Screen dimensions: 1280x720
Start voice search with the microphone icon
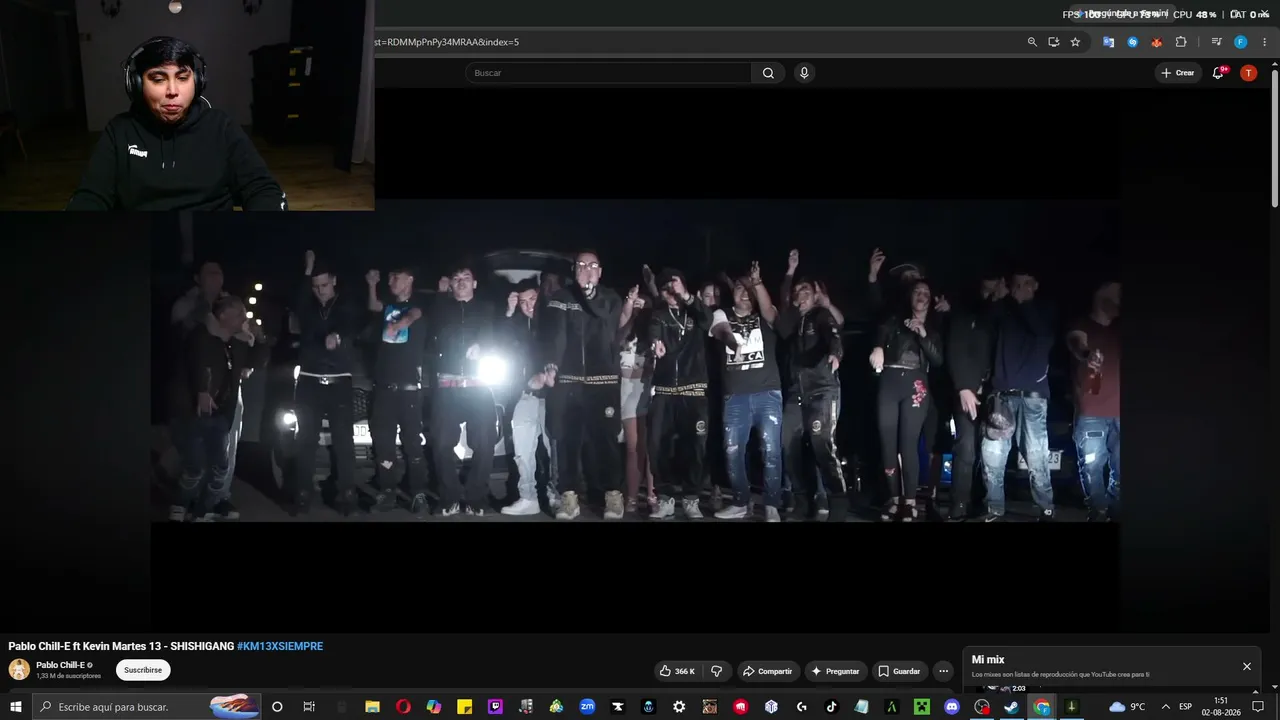coord(804,73)
